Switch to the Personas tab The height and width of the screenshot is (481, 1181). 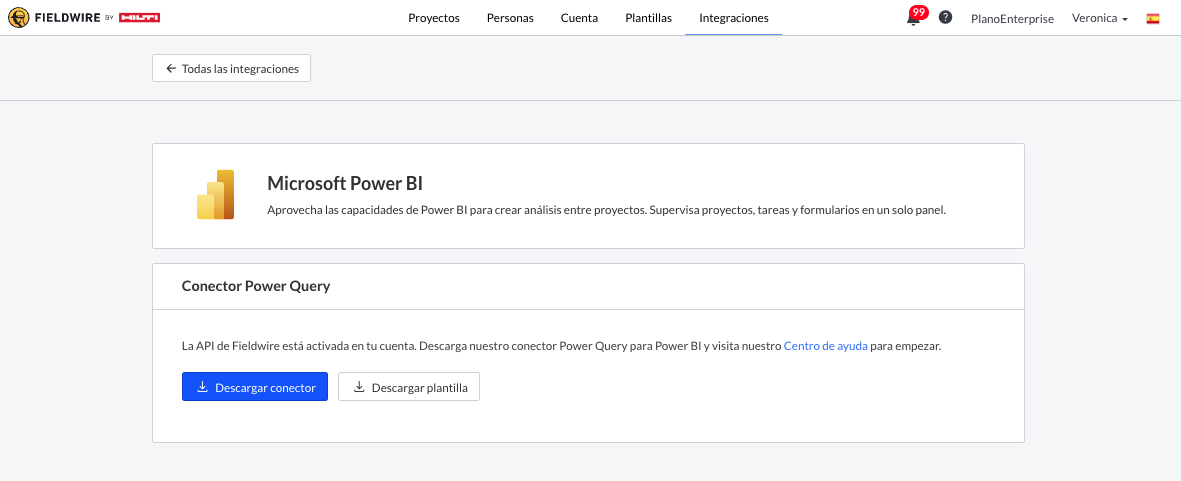click(x=510, y=18)
